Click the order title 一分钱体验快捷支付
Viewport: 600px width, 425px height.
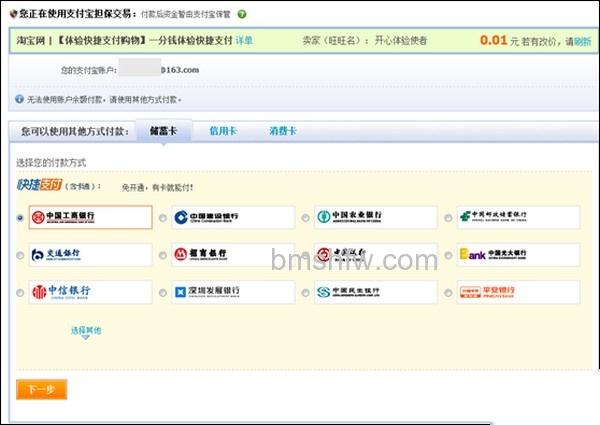(191, 40)
